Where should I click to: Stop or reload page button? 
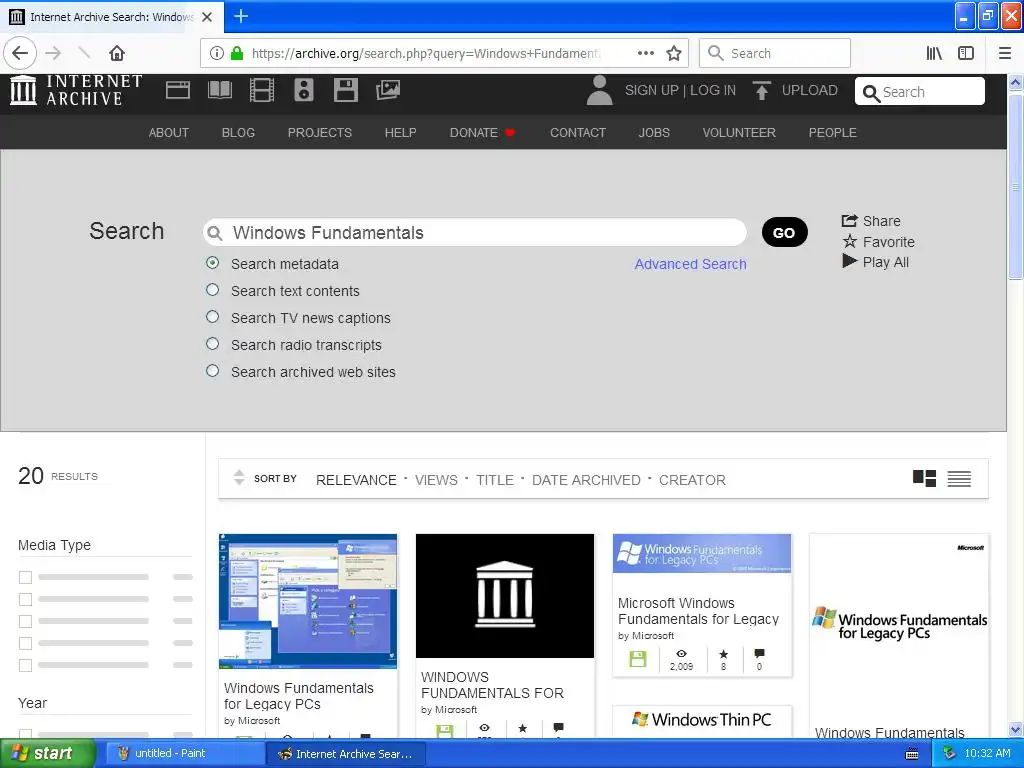[x=84, y=53]
